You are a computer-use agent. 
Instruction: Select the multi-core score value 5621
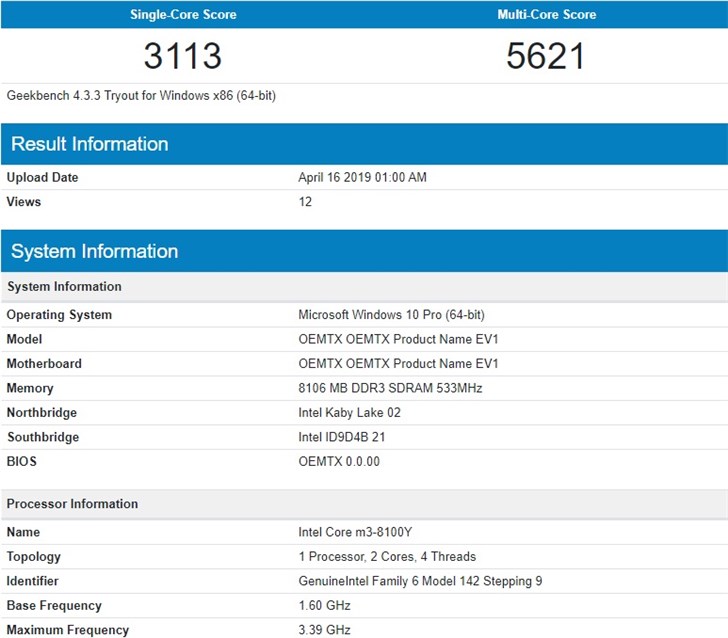[546, 56]
